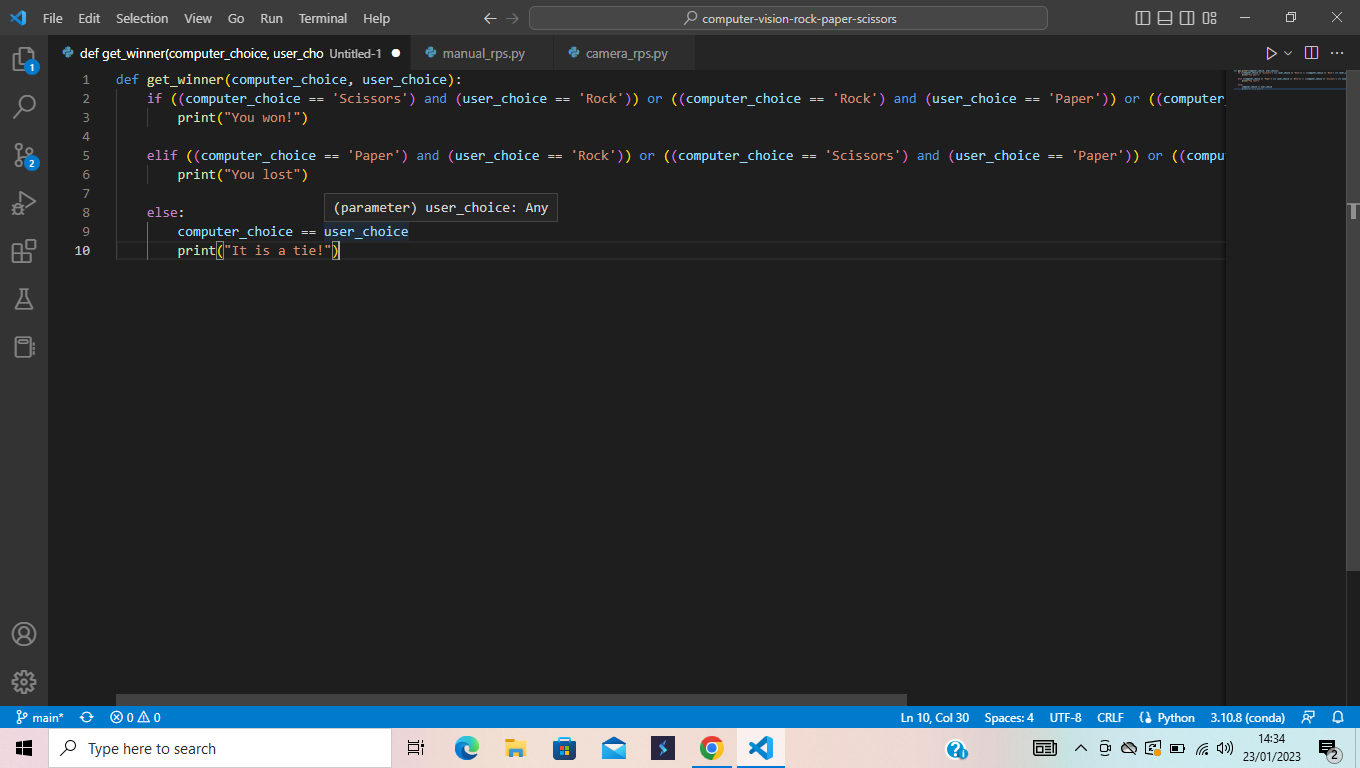The image size is (1360, 768).
Task: Click the Spaces: 4 indentation setting
Action: tap(1009, 717)
